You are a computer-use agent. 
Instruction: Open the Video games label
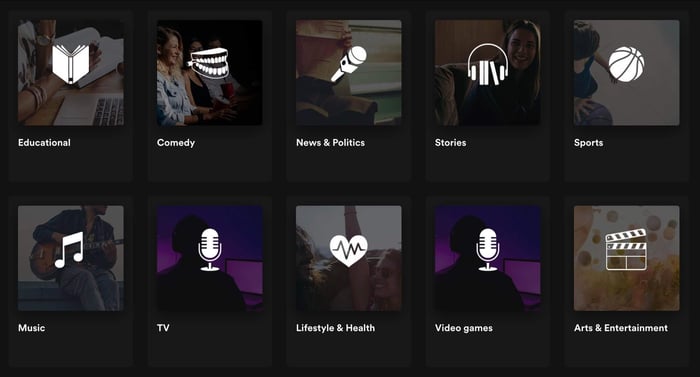tap(463, 328)
